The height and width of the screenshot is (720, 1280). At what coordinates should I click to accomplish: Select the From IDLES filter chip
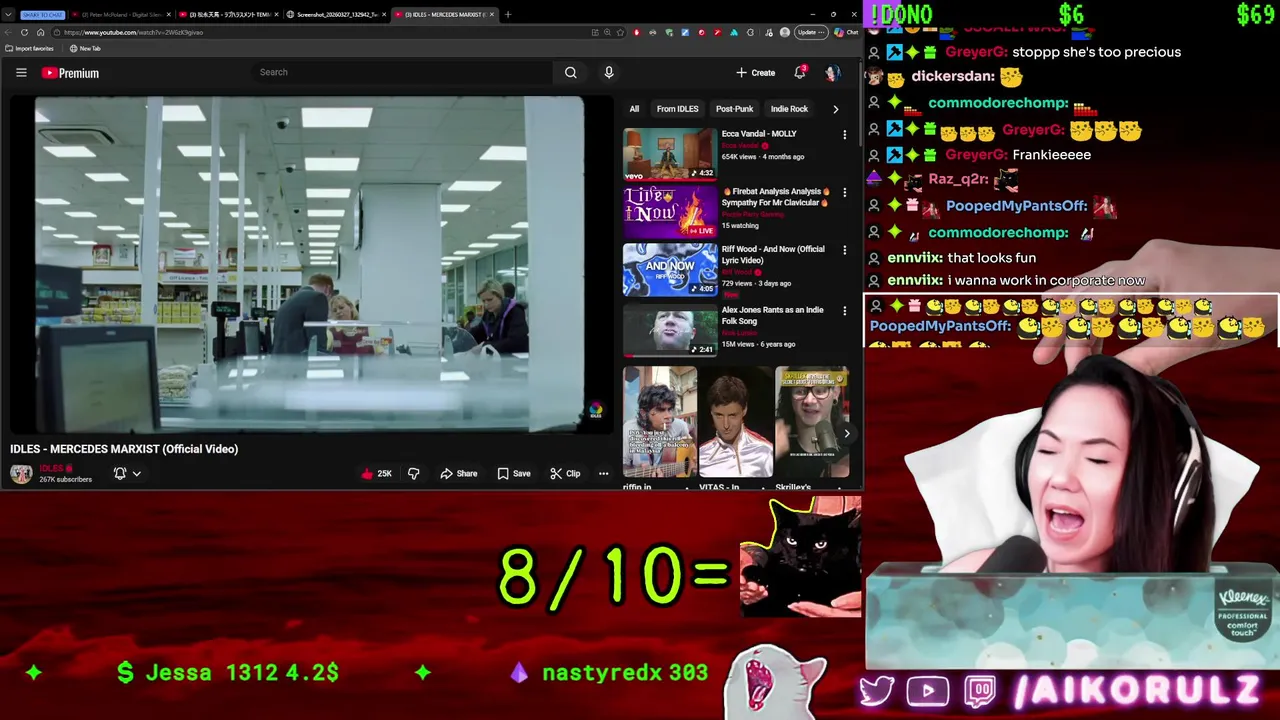pos(677,109)
